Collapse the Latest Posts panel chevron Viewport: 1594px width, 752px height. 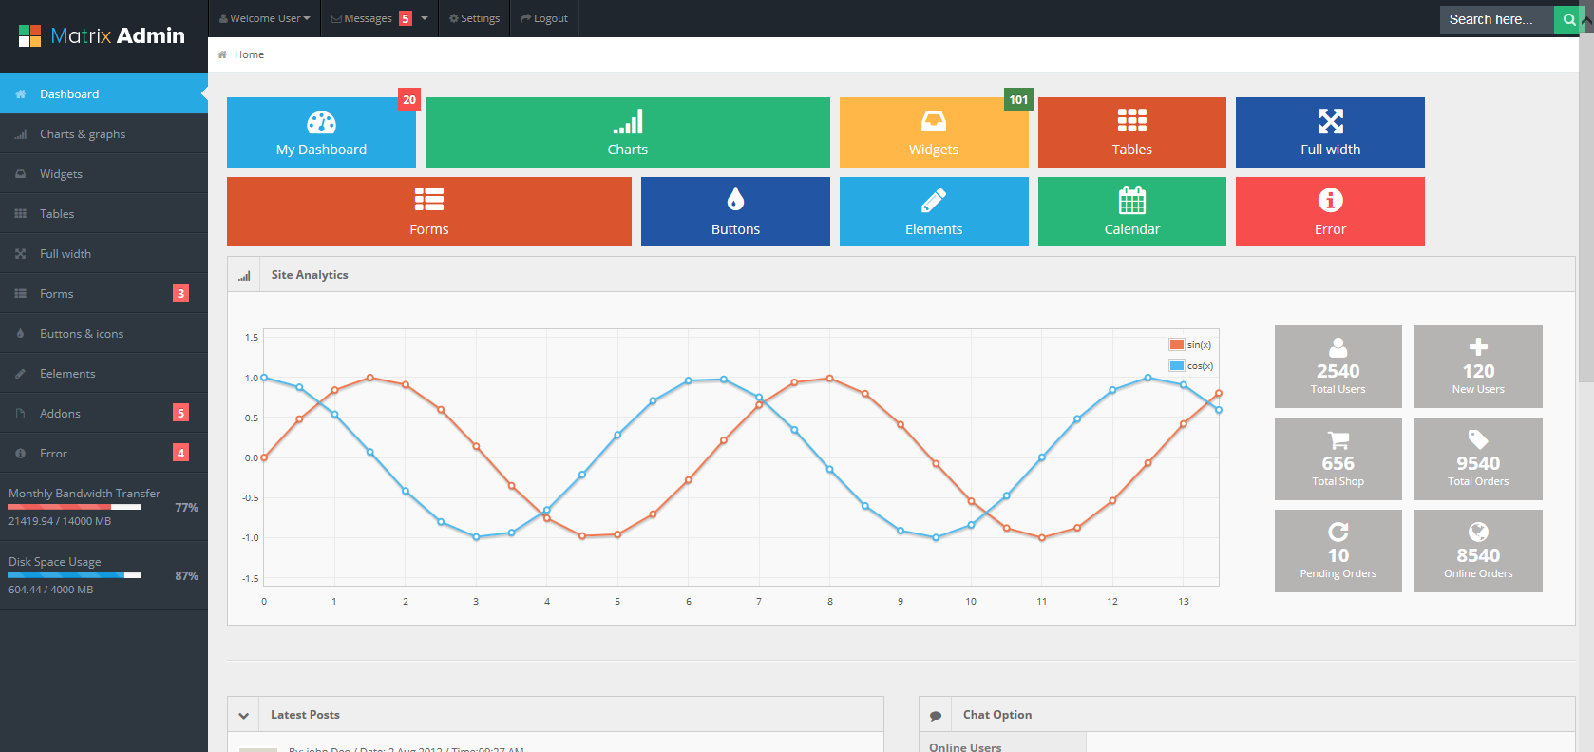click(x=243, y=715)
